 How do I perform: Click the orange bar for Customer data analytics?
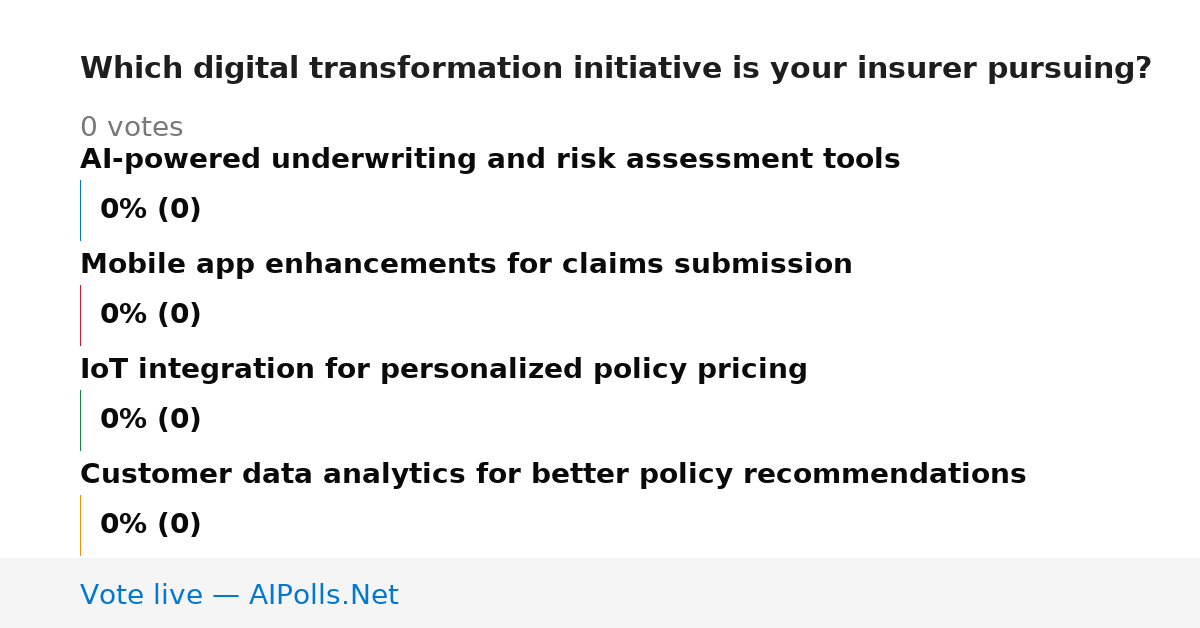pyautogui.click(x=80, y=525)
